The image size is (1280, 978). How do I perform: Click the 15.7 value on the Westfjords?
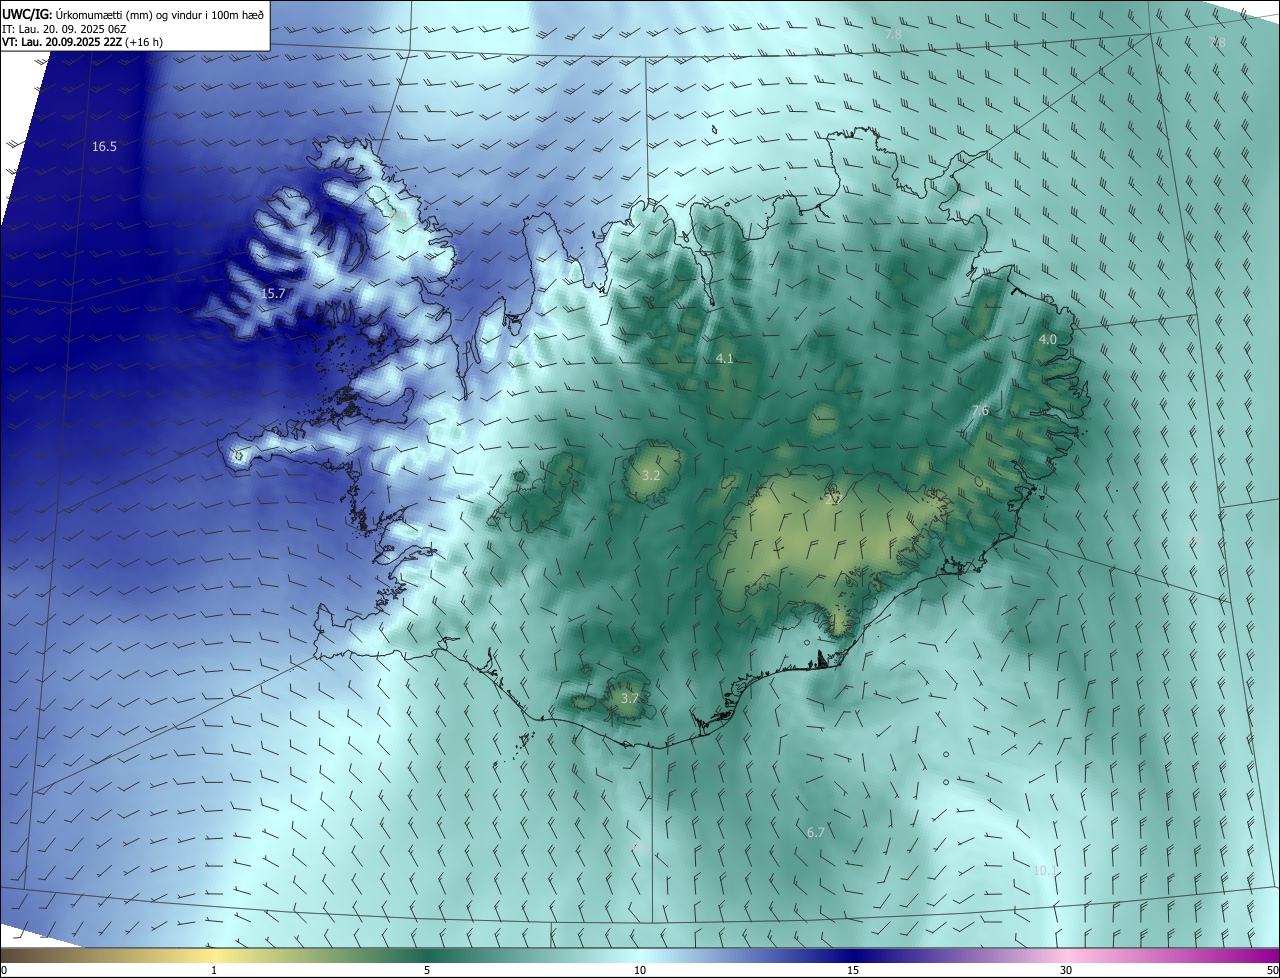273,294
